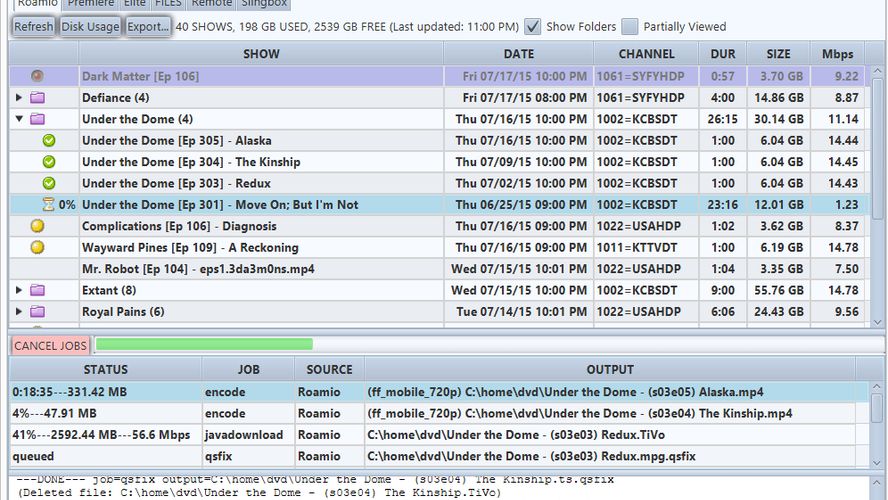Click hourglass icon on Ep 301 row
This screenshot has width=888, height=500.
49,204
